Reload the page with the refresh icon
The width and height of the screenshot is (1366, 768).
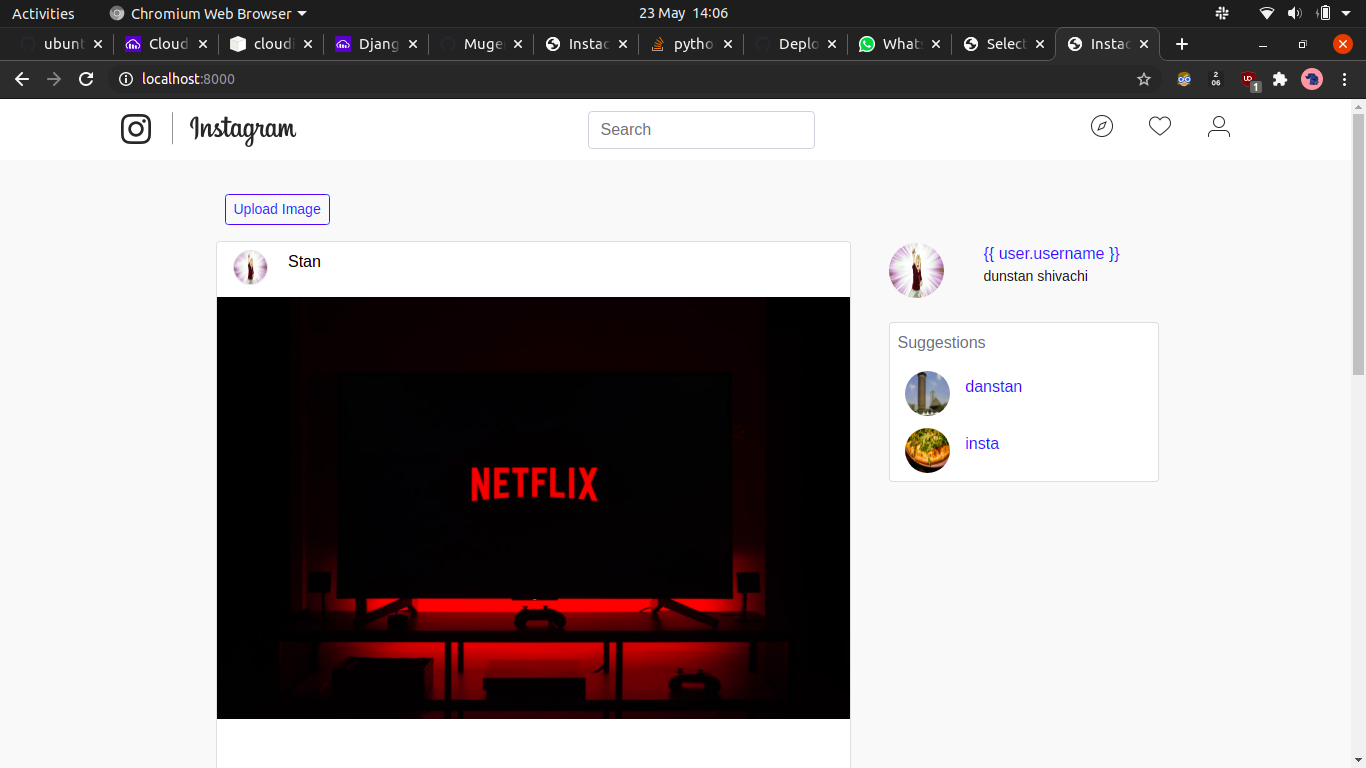[x=86, y=79]
